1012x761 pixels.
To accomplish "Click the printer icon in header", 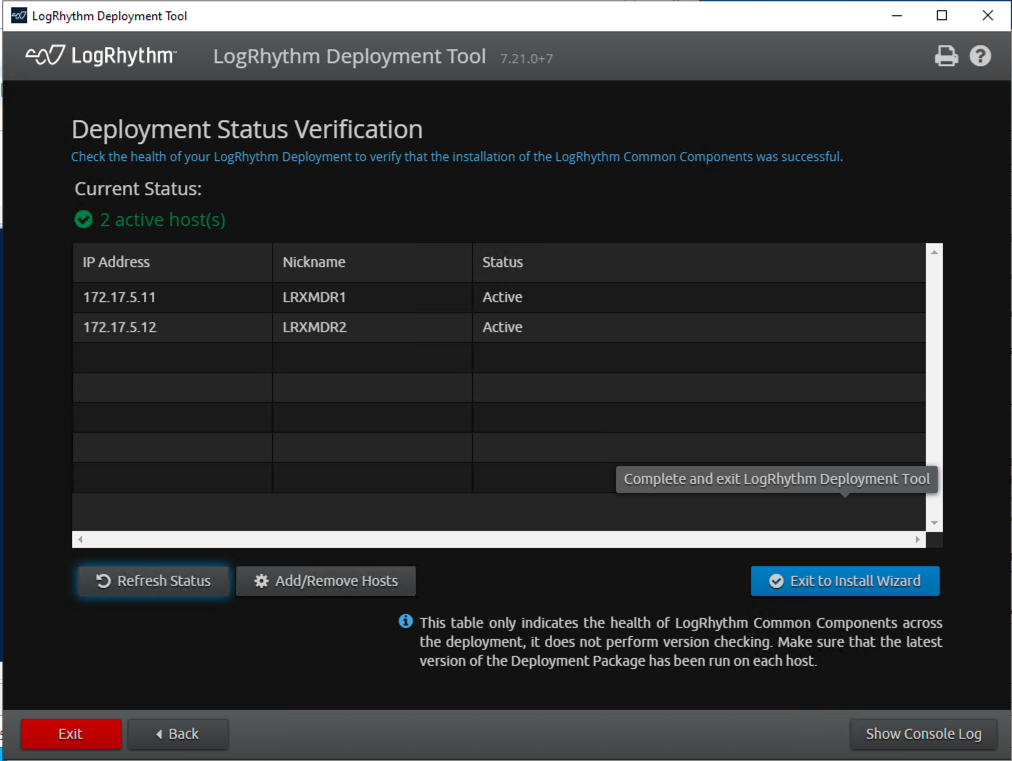I will pyautogui.click(x=945, y=56).
